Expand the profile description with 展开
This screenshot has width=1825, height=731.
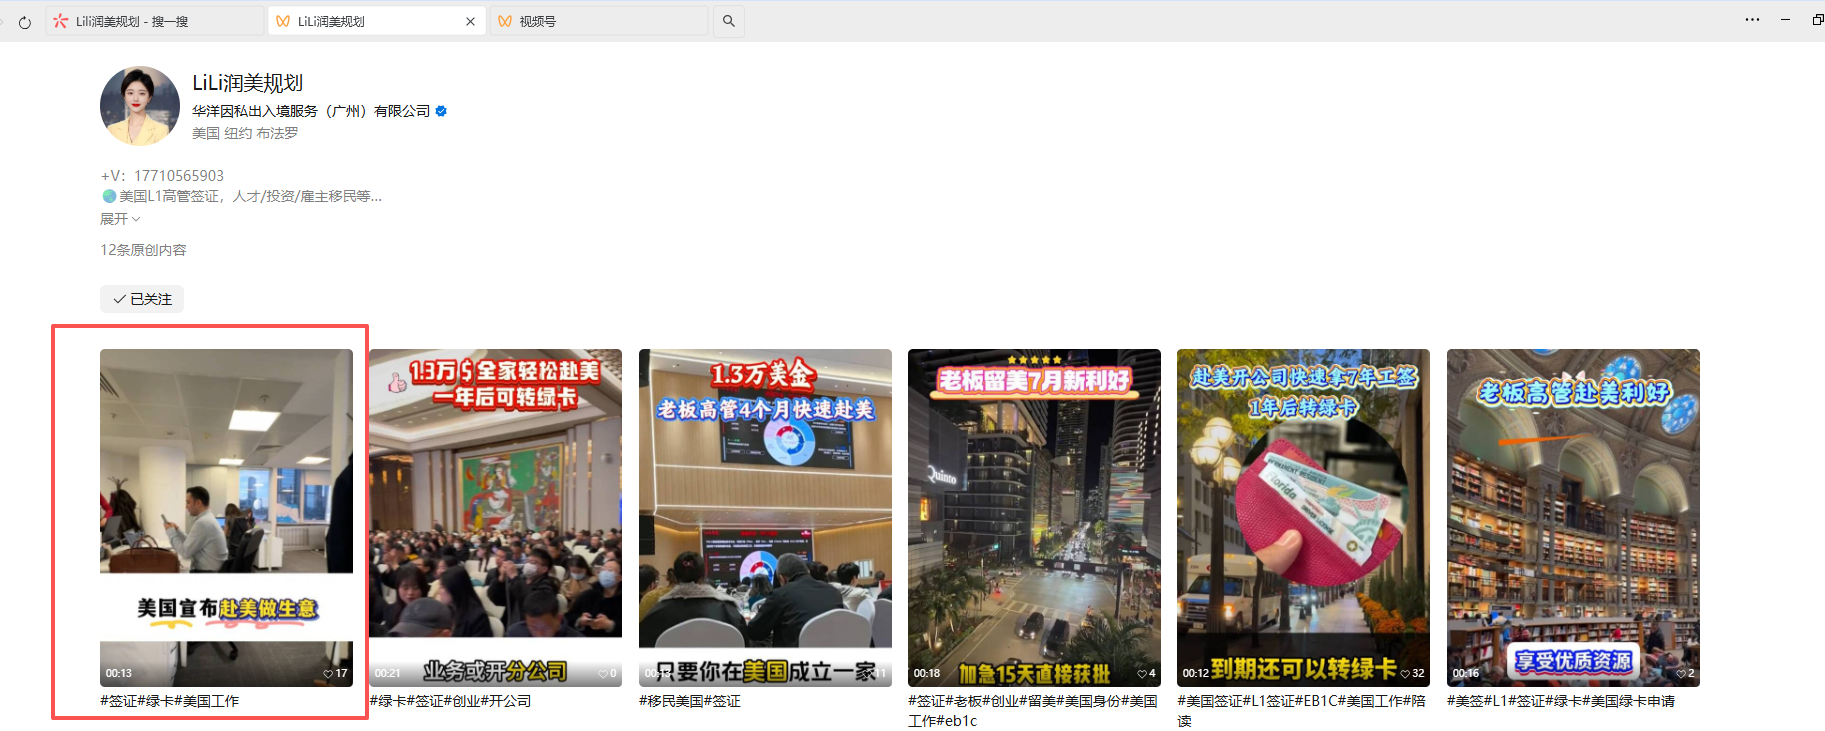[120, 219]
